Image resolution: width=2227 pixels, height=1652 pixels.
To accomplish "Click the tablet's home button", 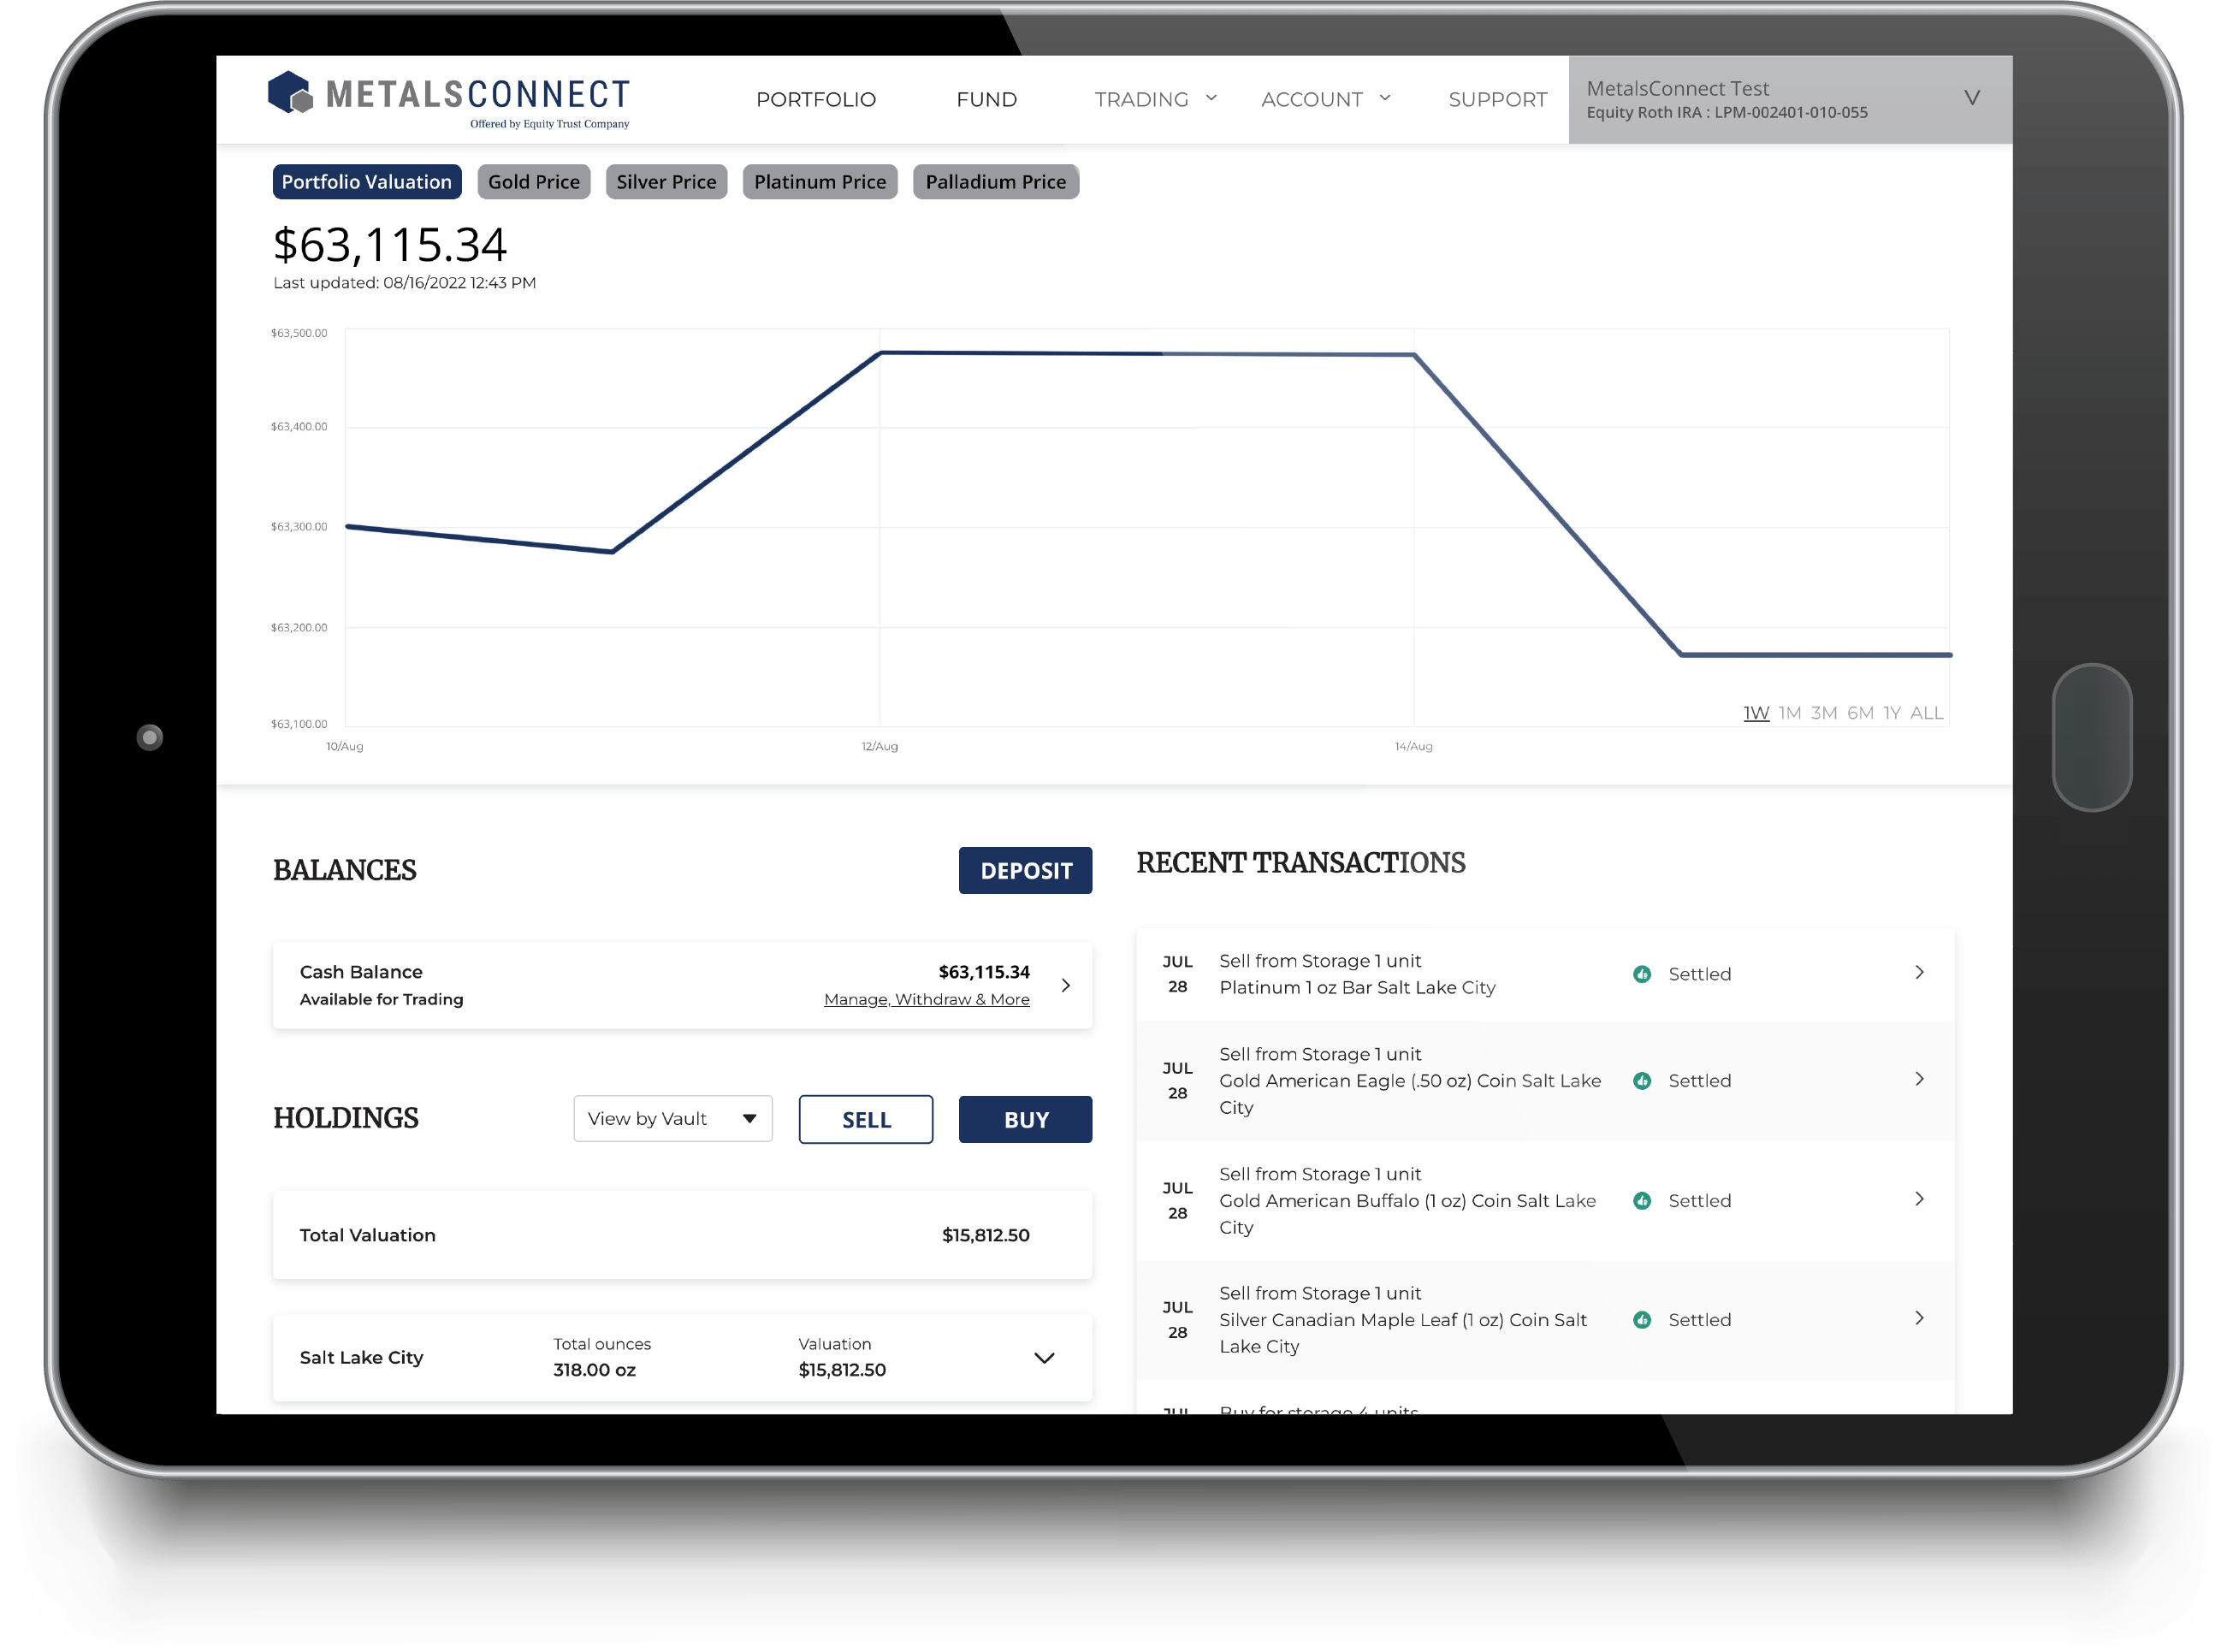I will pos(2092,737).
